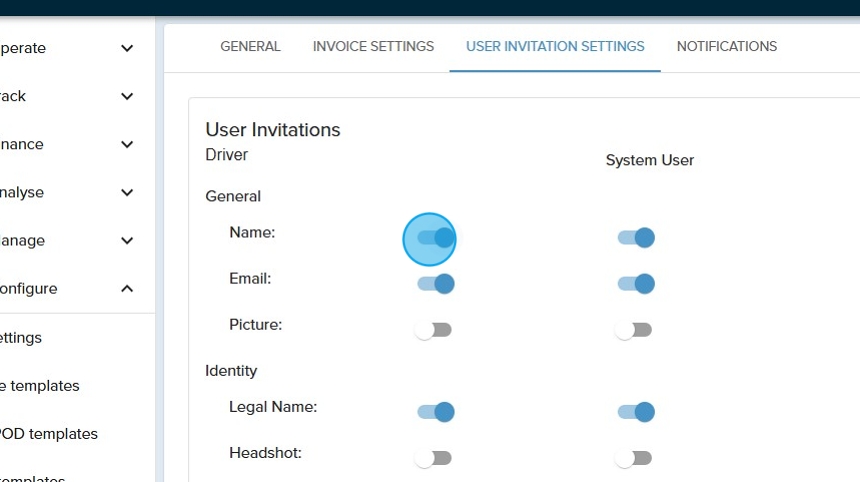860x482 pixels.
Task: Disable Driver Email toggle
Action: point(435,284)
